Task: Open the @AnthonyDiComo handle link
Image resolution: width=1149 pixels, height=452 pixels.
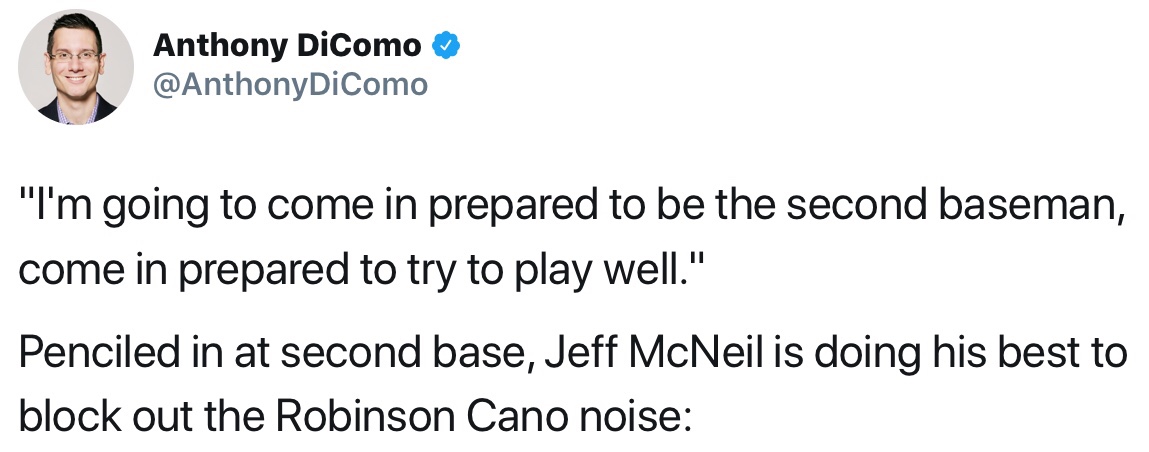Action: click(x=289, y=84)
